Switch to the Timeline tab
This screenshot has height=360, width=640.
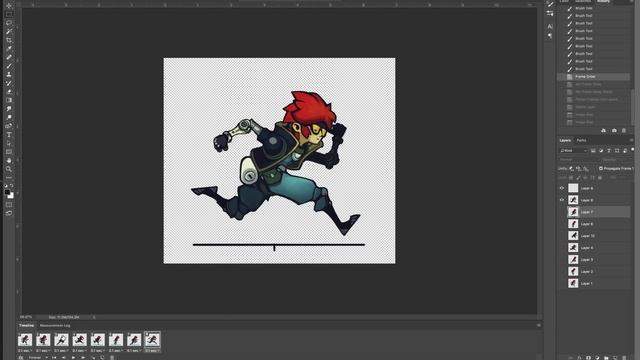(27, 325)
